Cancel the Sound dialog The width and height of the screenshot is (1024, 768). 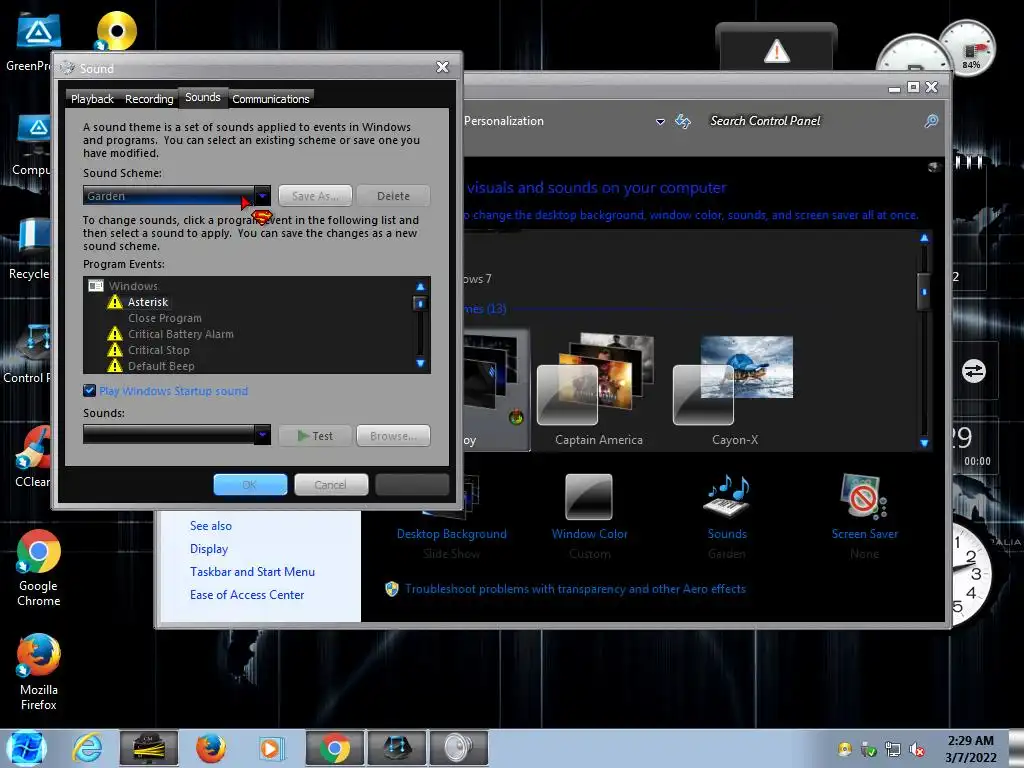[x=331, y=485]
